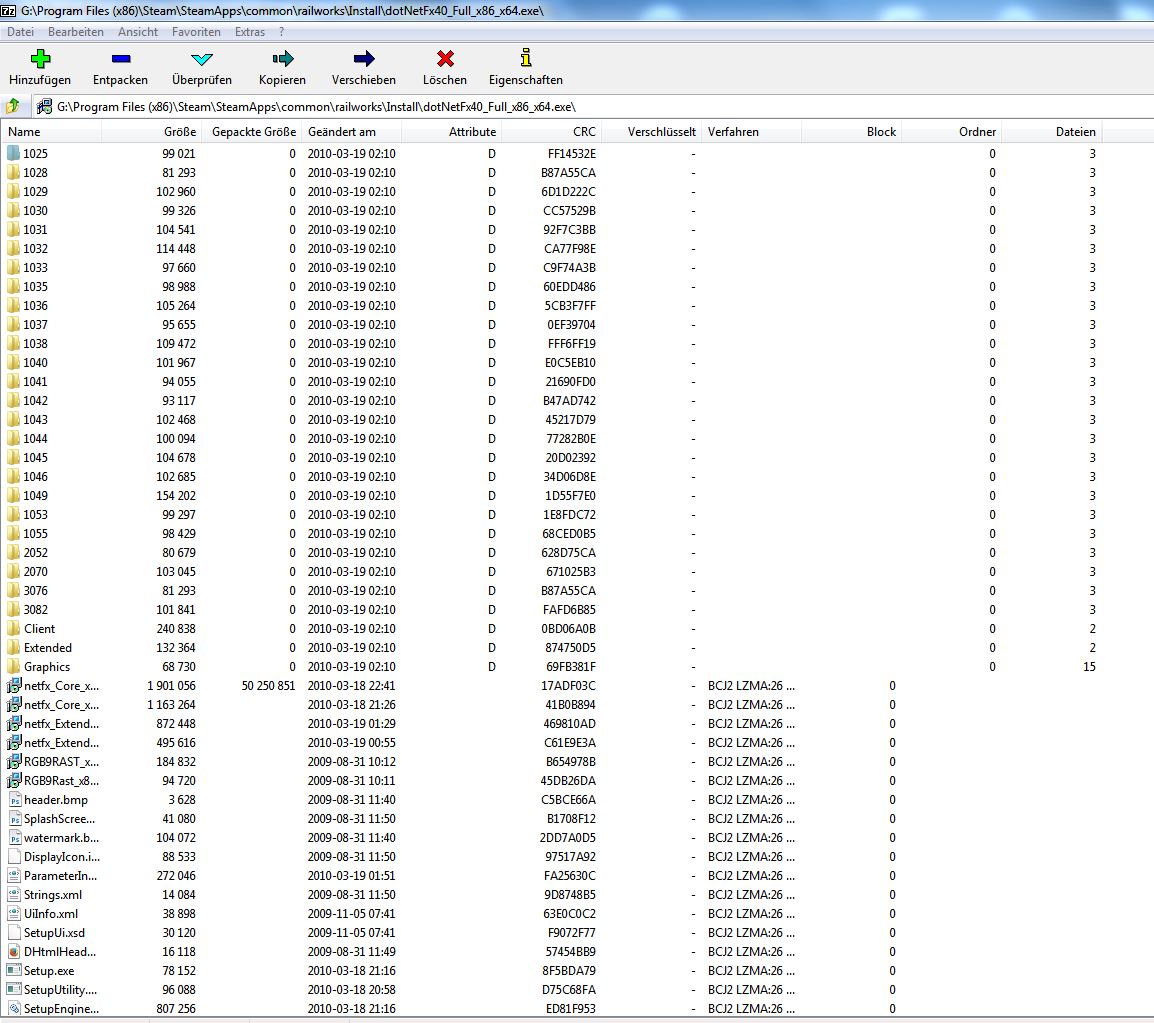
Task: Go up one folder level icon
Action: click(13, 106)
